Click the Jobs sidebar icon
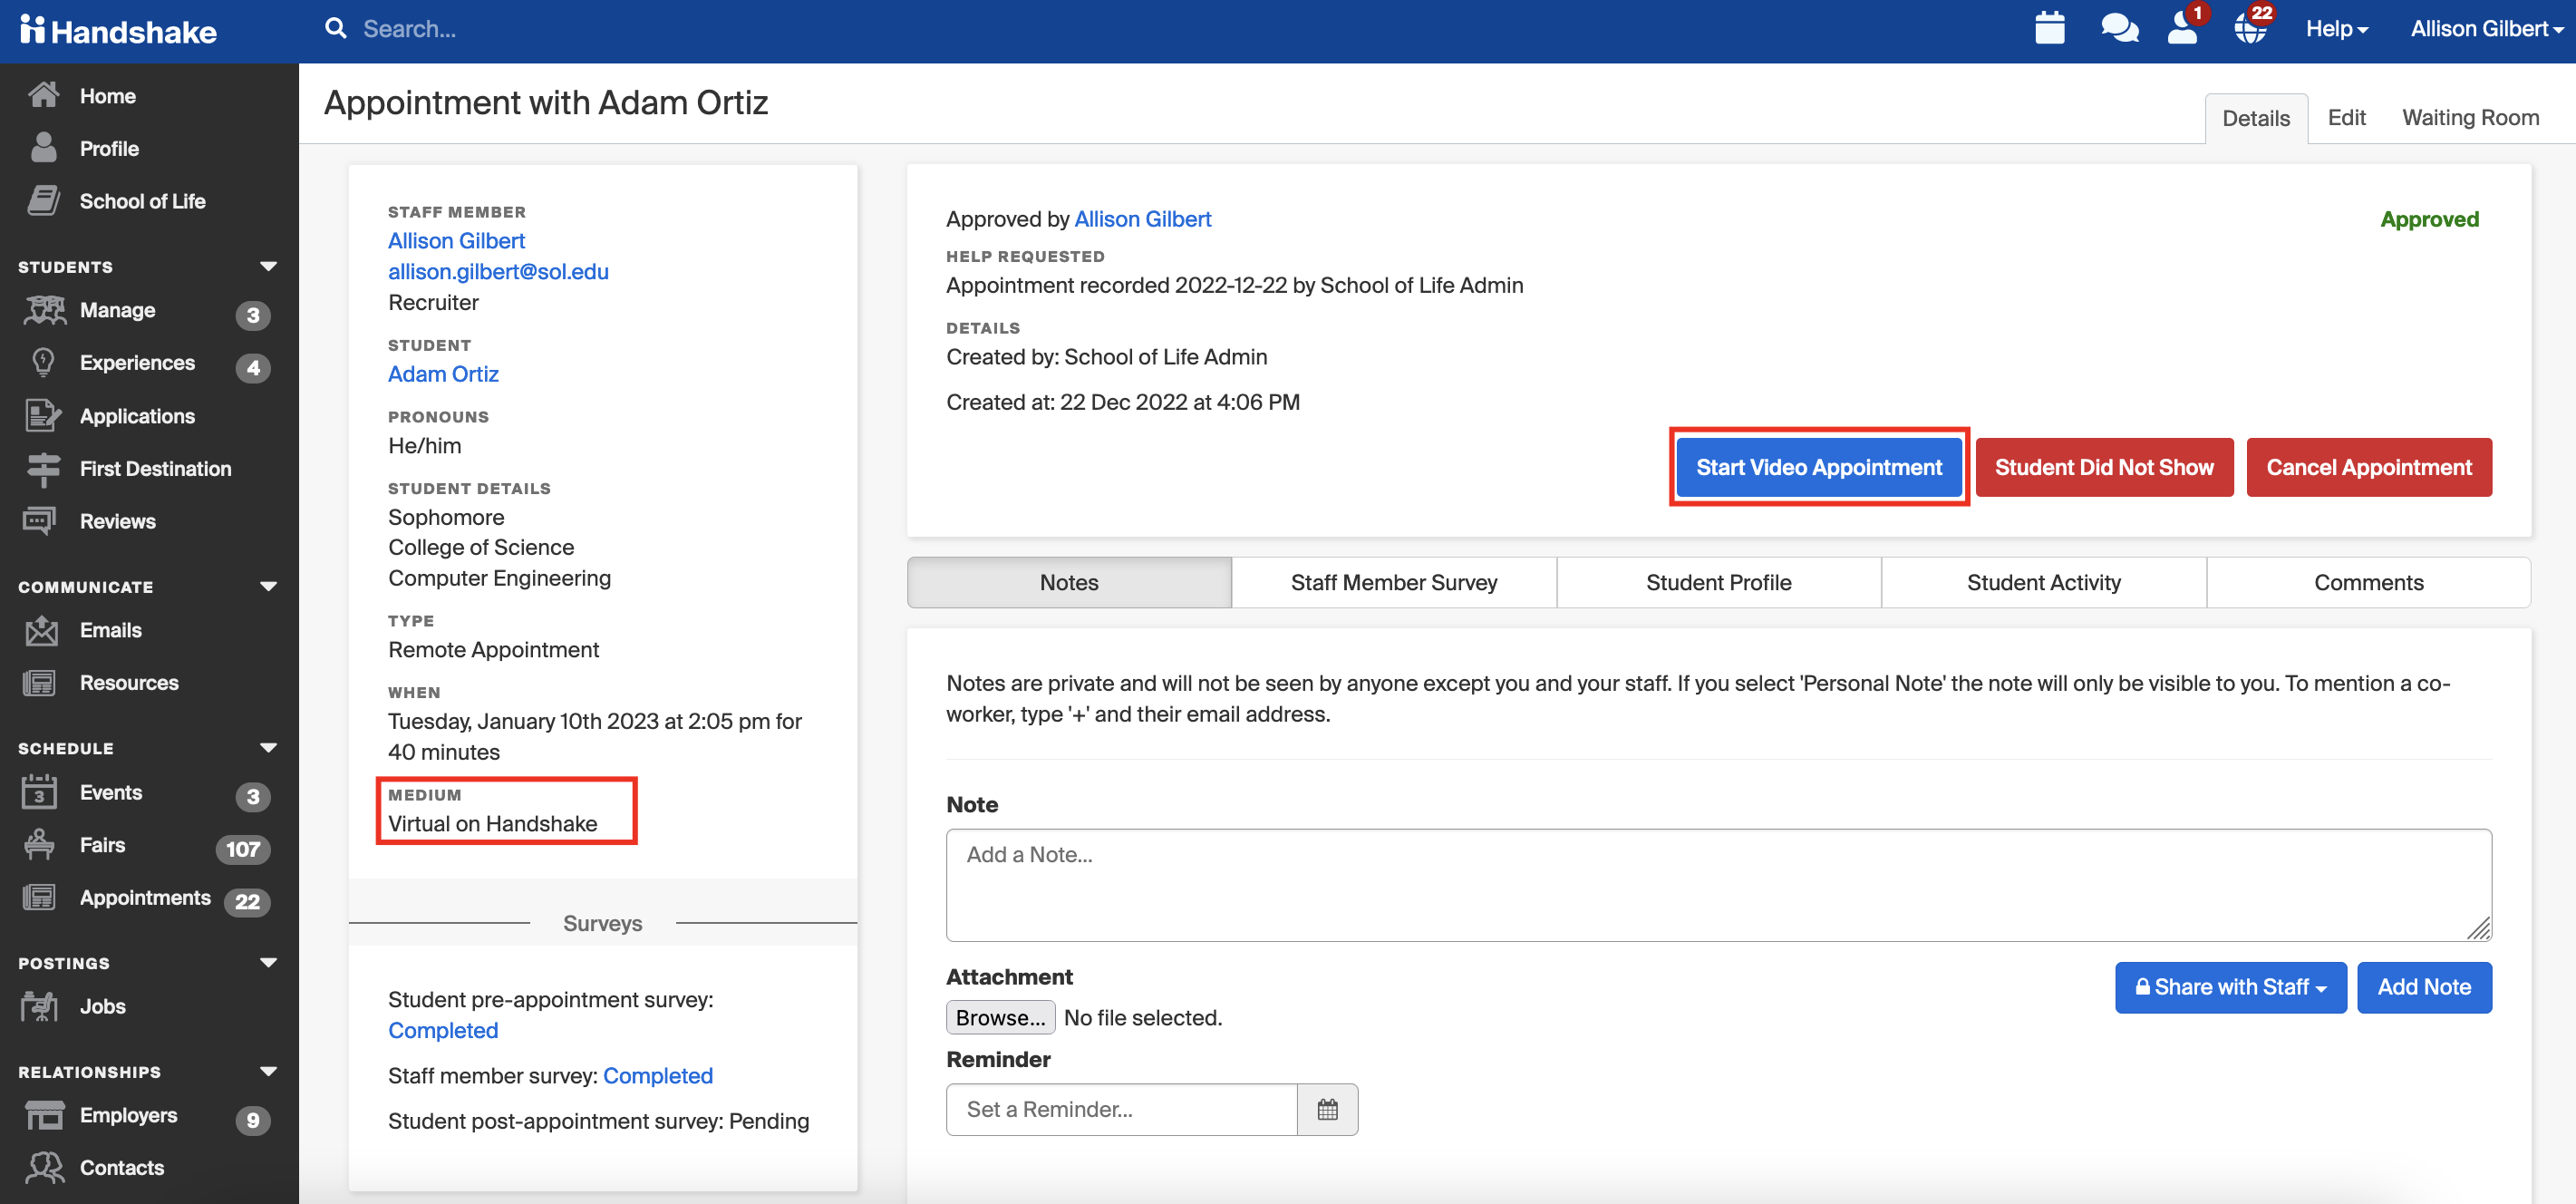Image resolution: width=2576 pixels, height=1204 pixels. [x=40, y=1006]
